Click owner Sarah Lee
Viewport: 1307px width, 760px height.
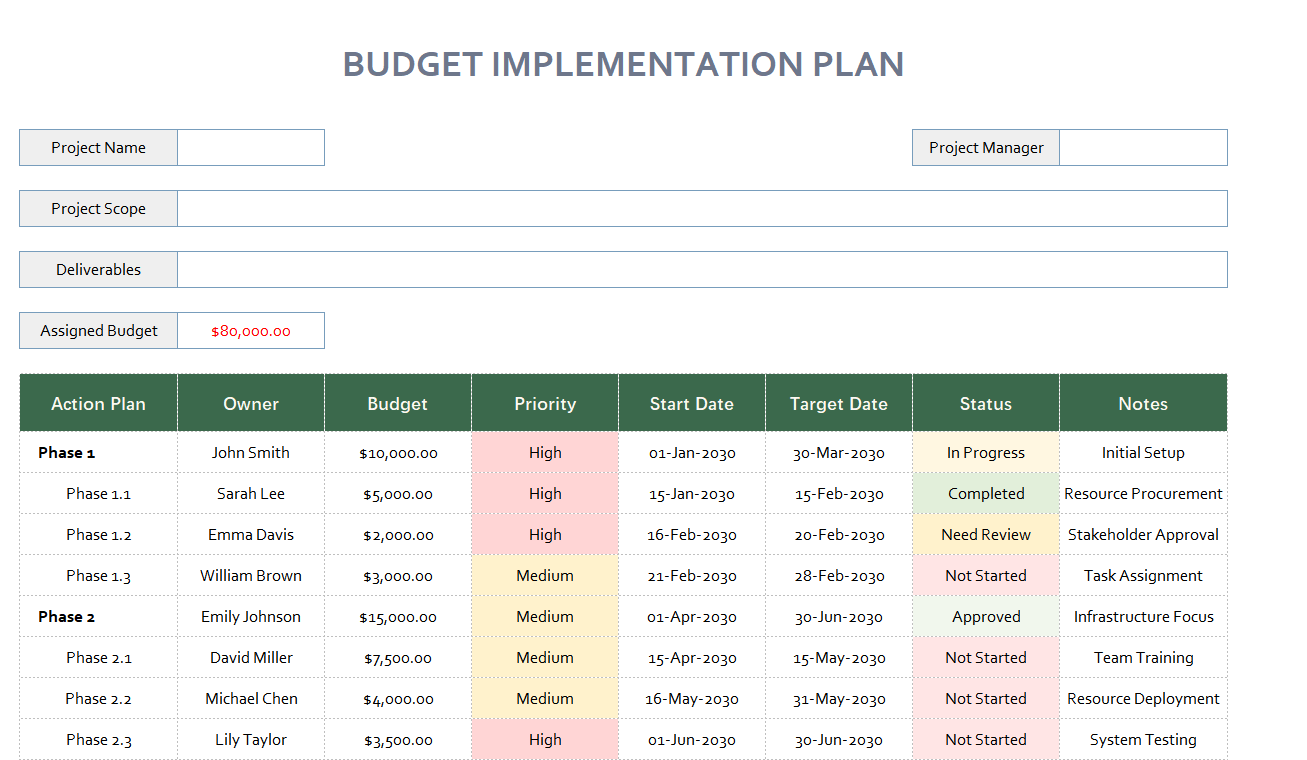[251, 493]
